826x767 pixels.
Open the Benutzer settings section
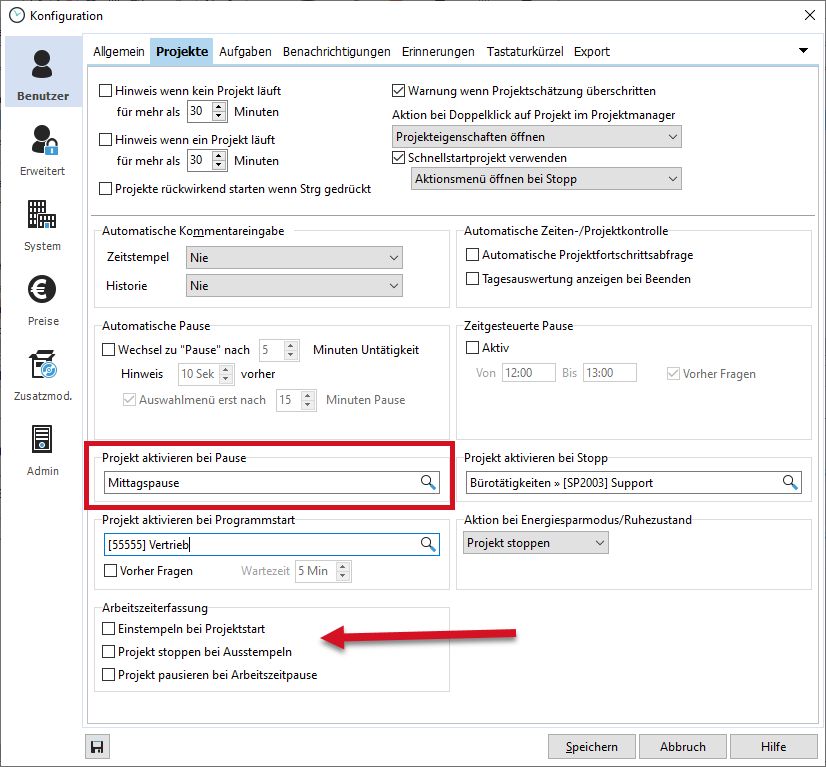pyautogui.click(x=42, y=72)
